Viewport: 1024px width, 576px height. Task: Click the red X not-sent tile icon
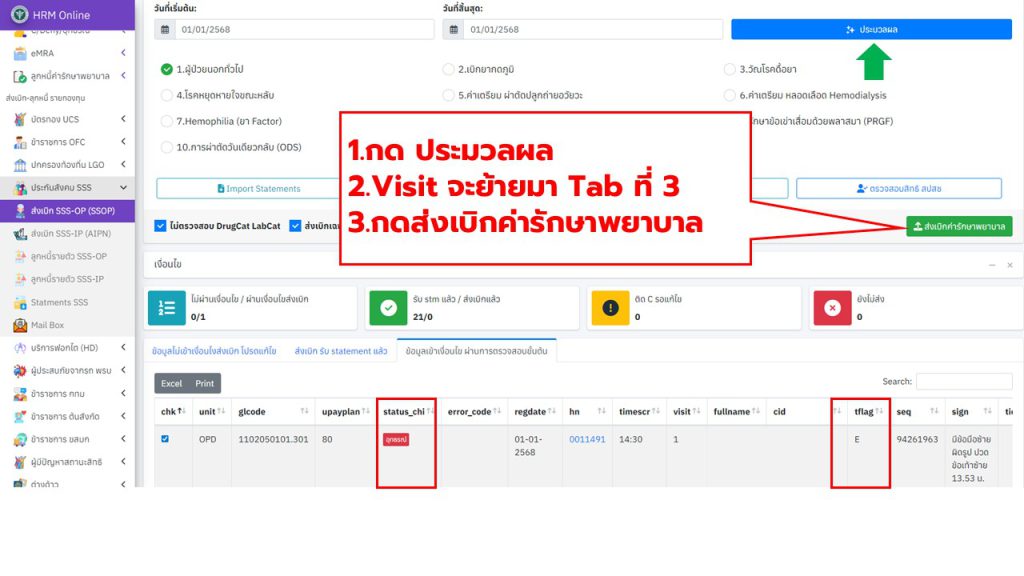point(831,308)
